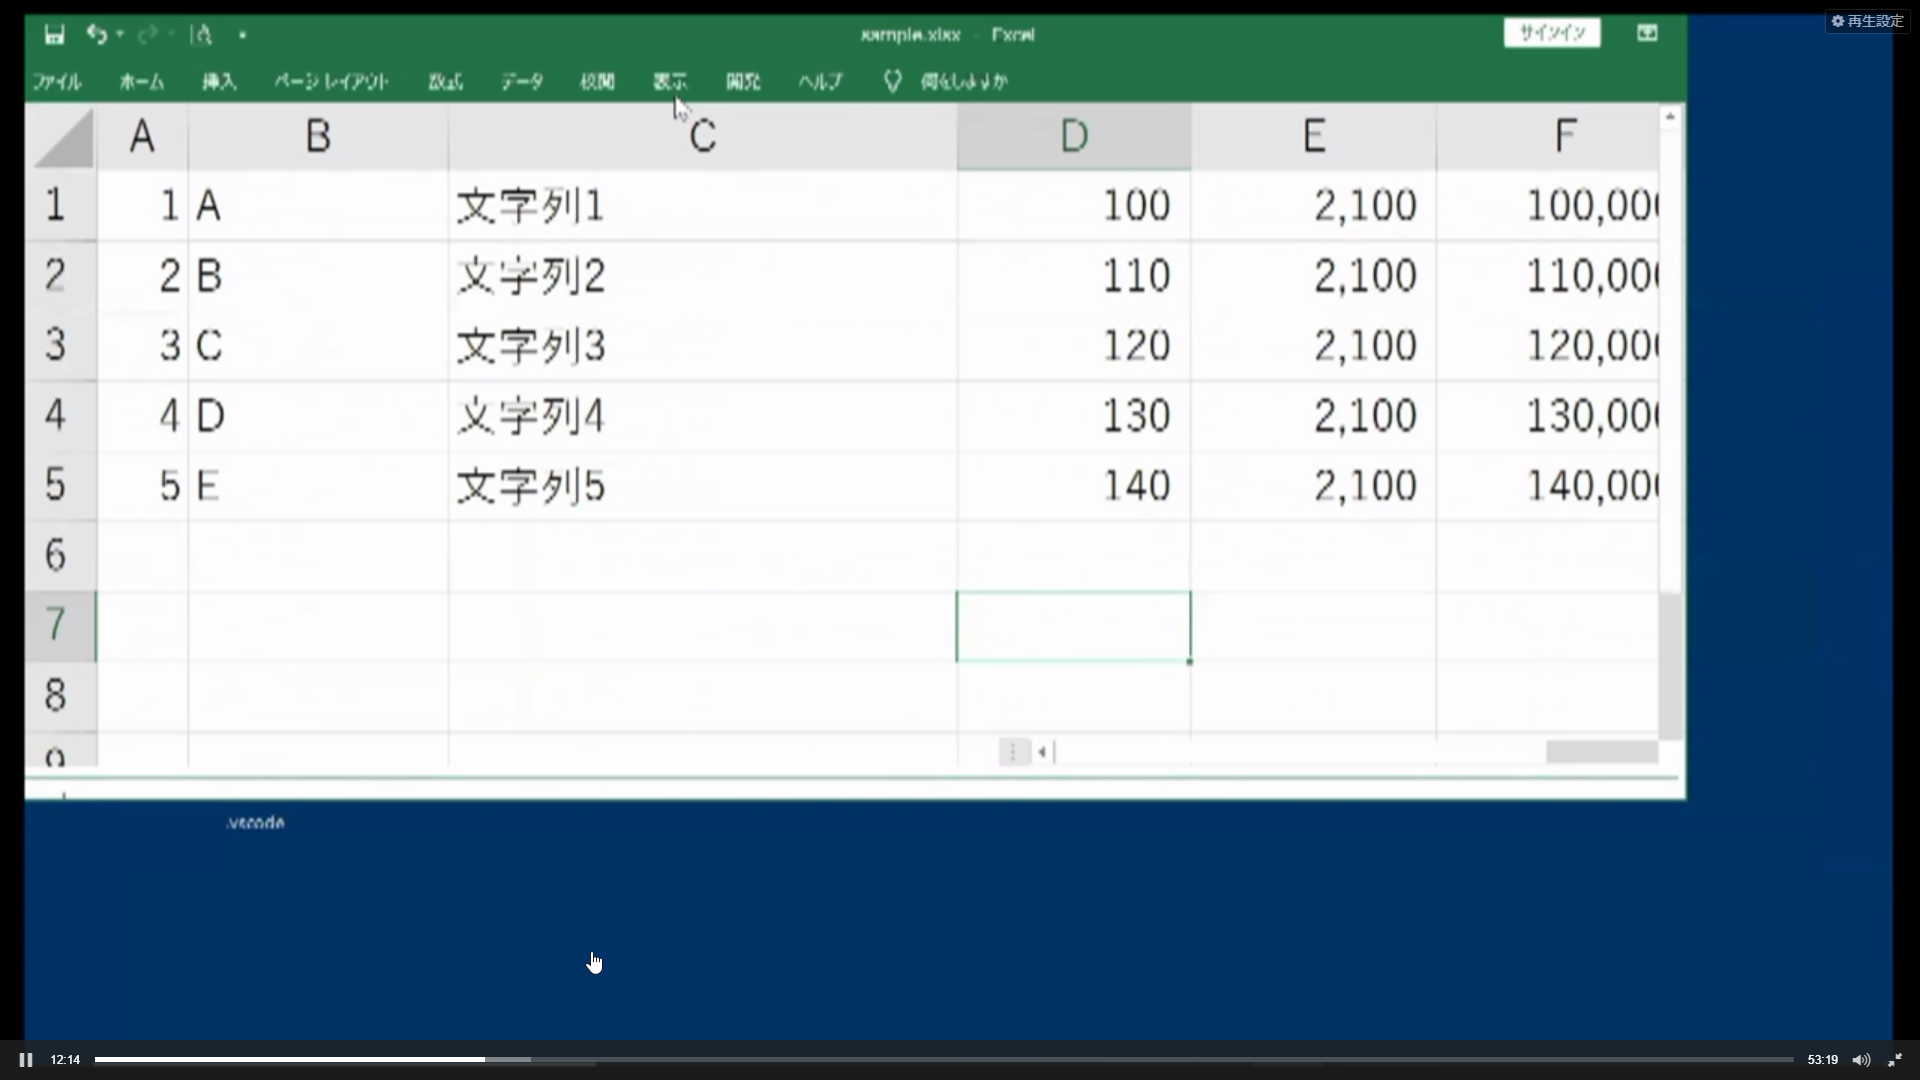Click the vertical scrollbar up arrow
The height and width of the screenshot is (1080, 1920).
pyautogui.click(x=1669, y=118)
